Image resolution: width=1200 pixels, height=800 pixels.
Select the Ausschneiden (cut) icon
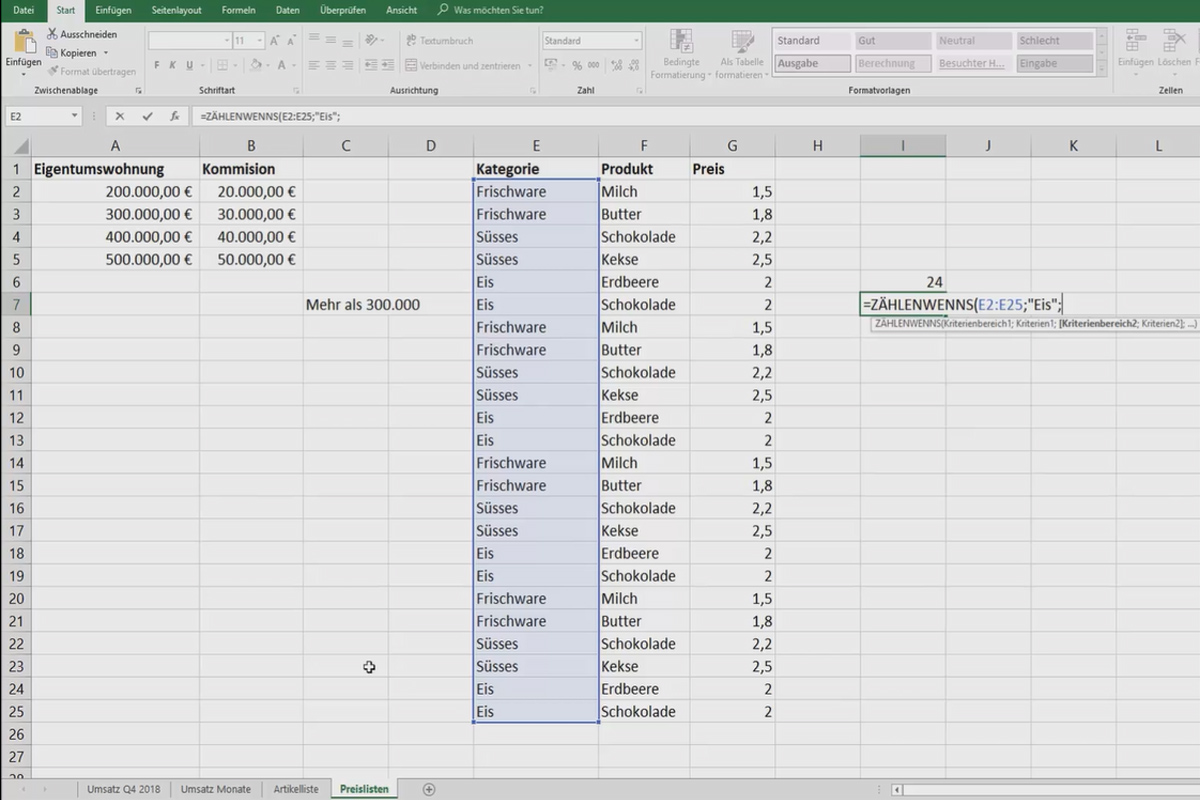click(x=52, y=33)
